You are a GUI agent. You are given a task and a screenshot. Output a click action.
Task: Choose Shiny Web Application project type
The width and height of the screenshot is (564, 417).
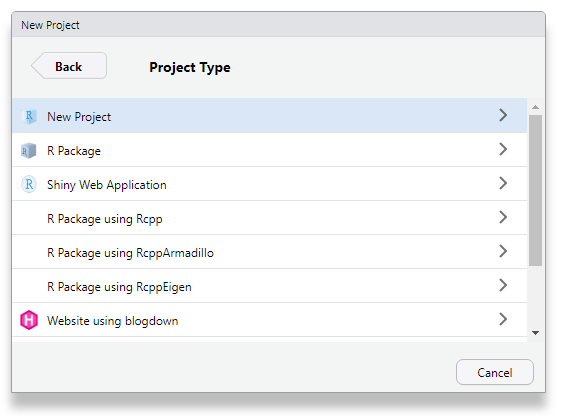tap(269, 184)
